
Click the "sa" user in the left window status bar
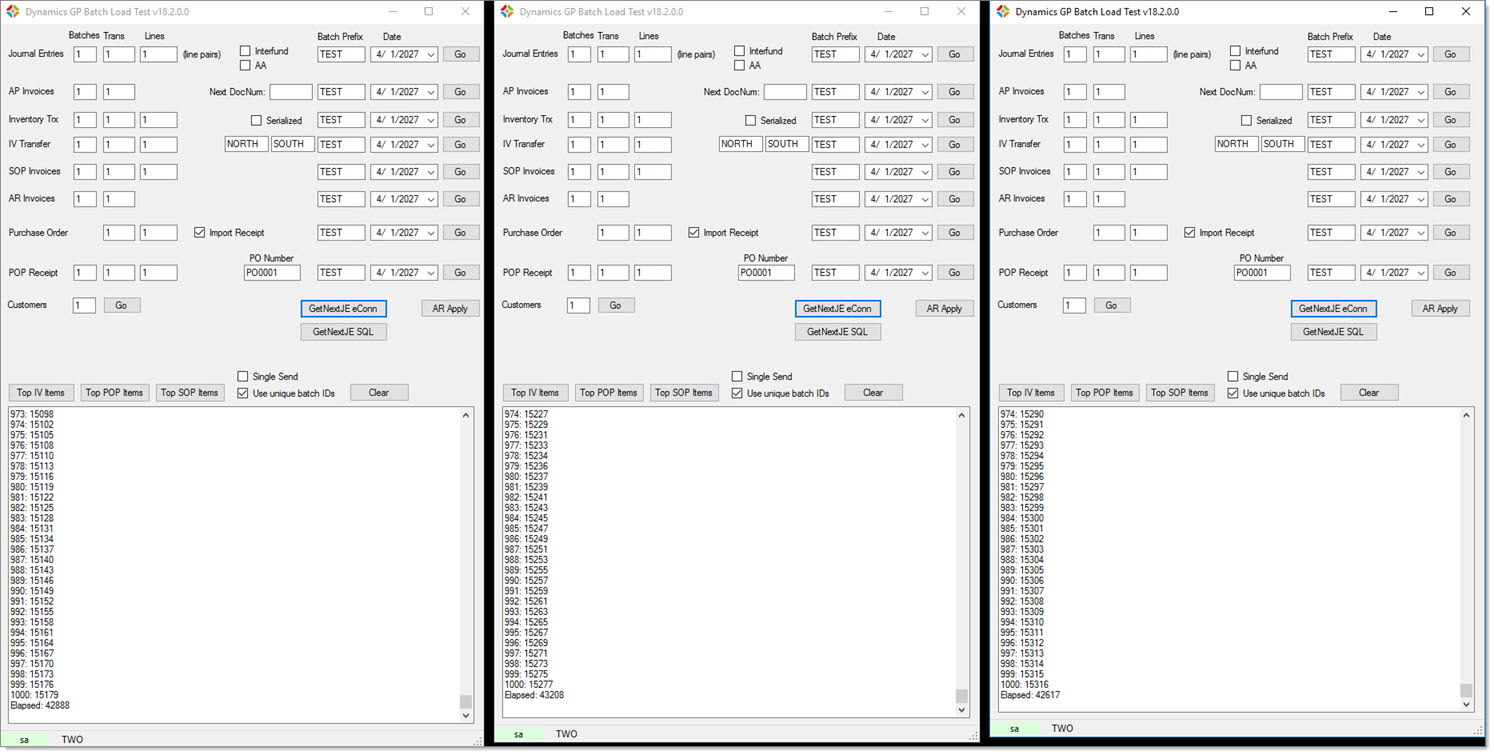pyautogui.click(x=25, y=740)
